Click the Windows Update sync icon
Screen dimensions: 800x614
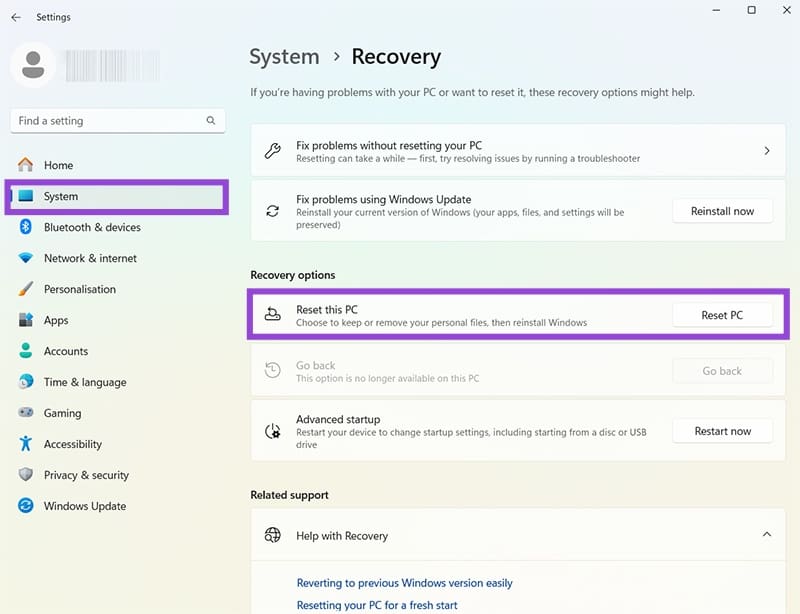point(26,506)
